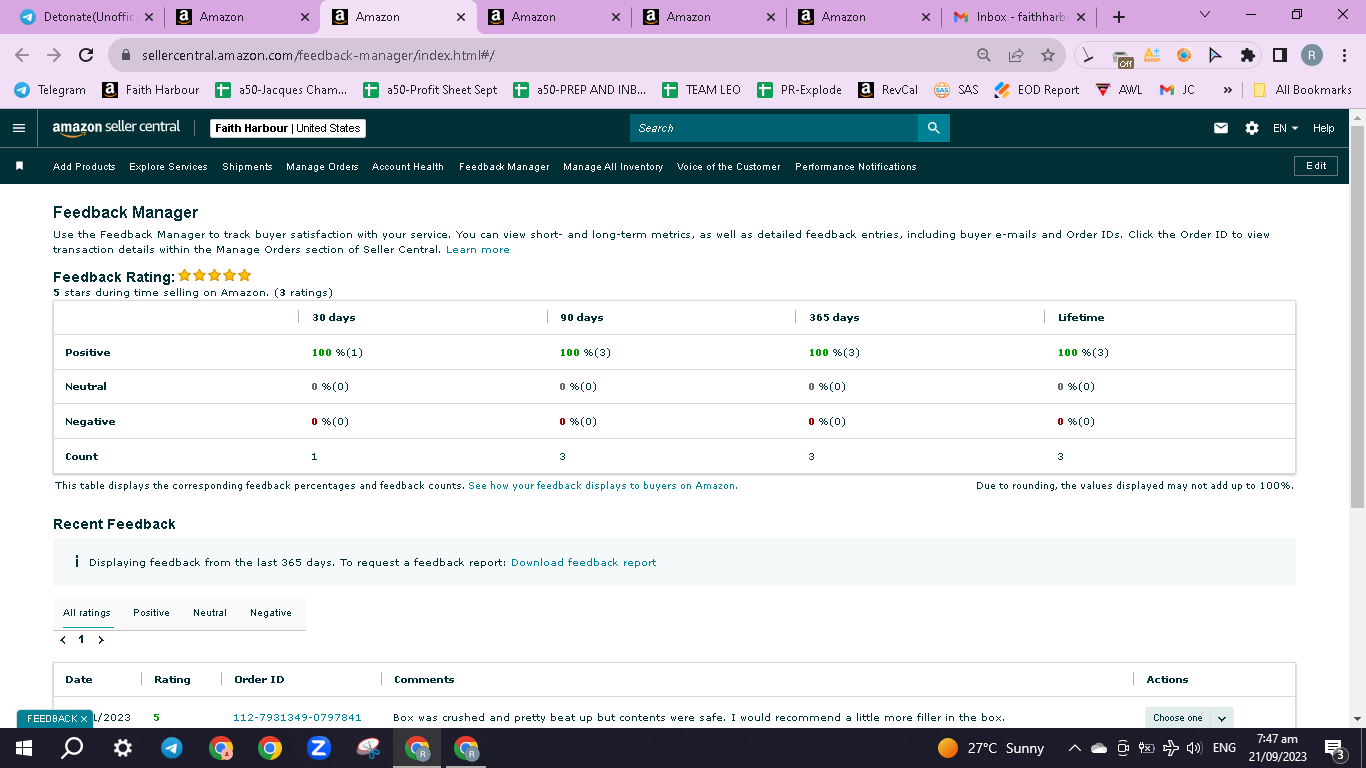Open the Faith Harbour | United States account switcher
Viewport: 1366px width, 768px height.
pos(288,128)
